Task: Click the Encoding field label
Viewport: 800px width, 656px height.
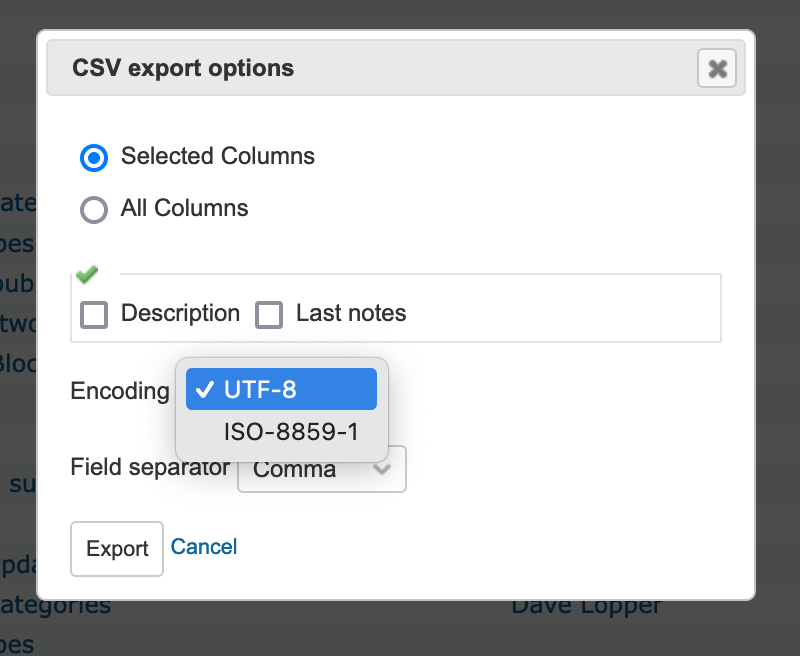Action: tap(120, 391)
